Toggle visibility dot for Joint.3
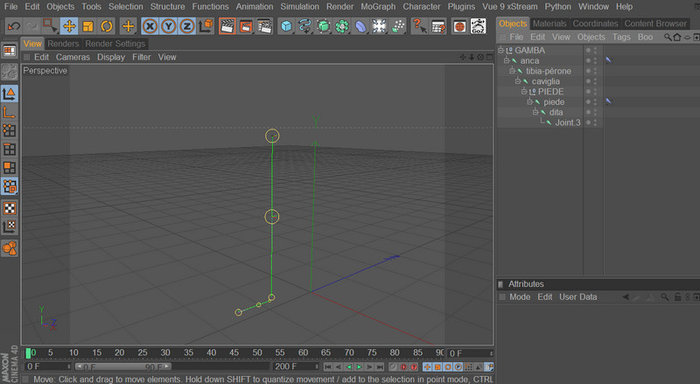700x384 pixels. (588, 122)
